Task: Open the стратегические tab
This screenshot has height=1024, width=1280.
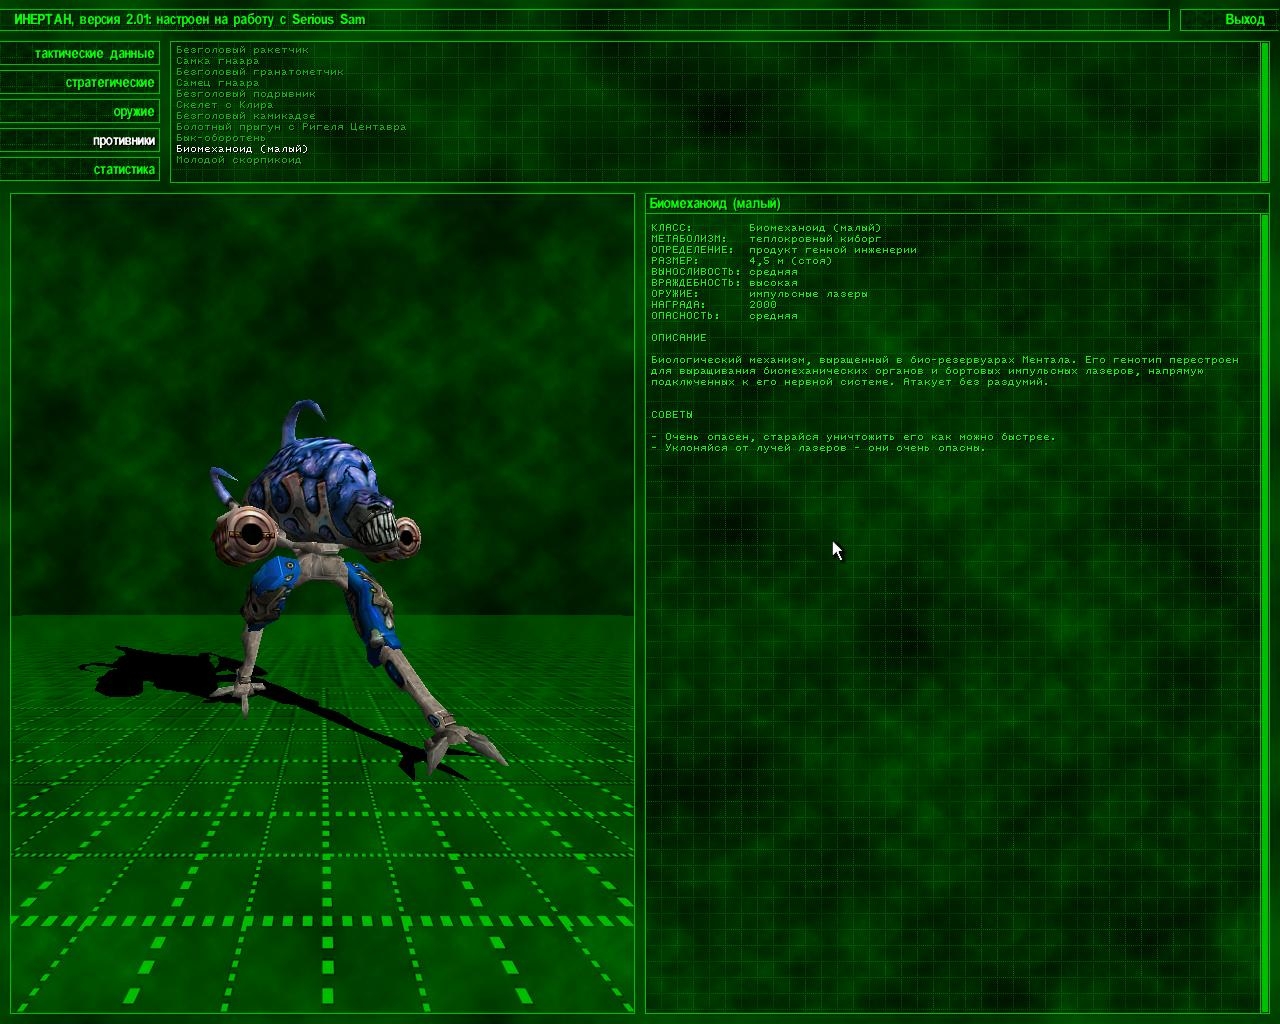Action: pyautogui.click(x=80, y=83)
